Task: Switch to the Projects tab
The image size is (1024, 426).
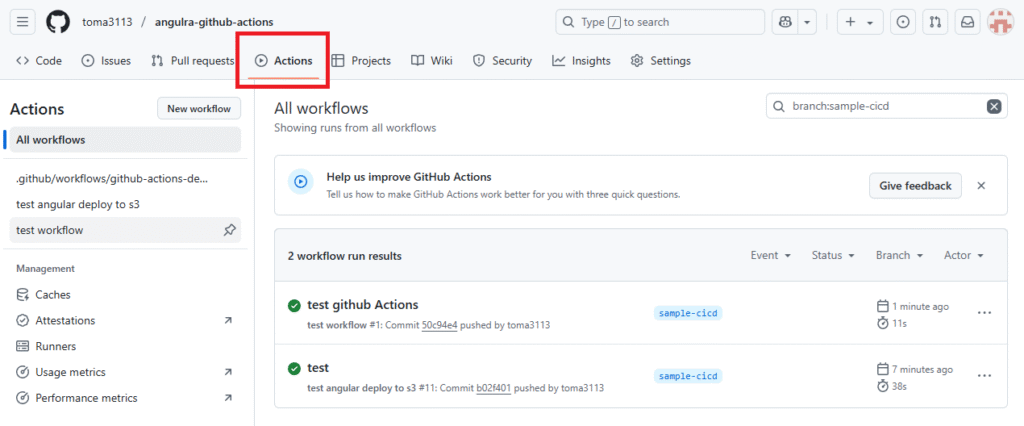Action: pos(361,61)
